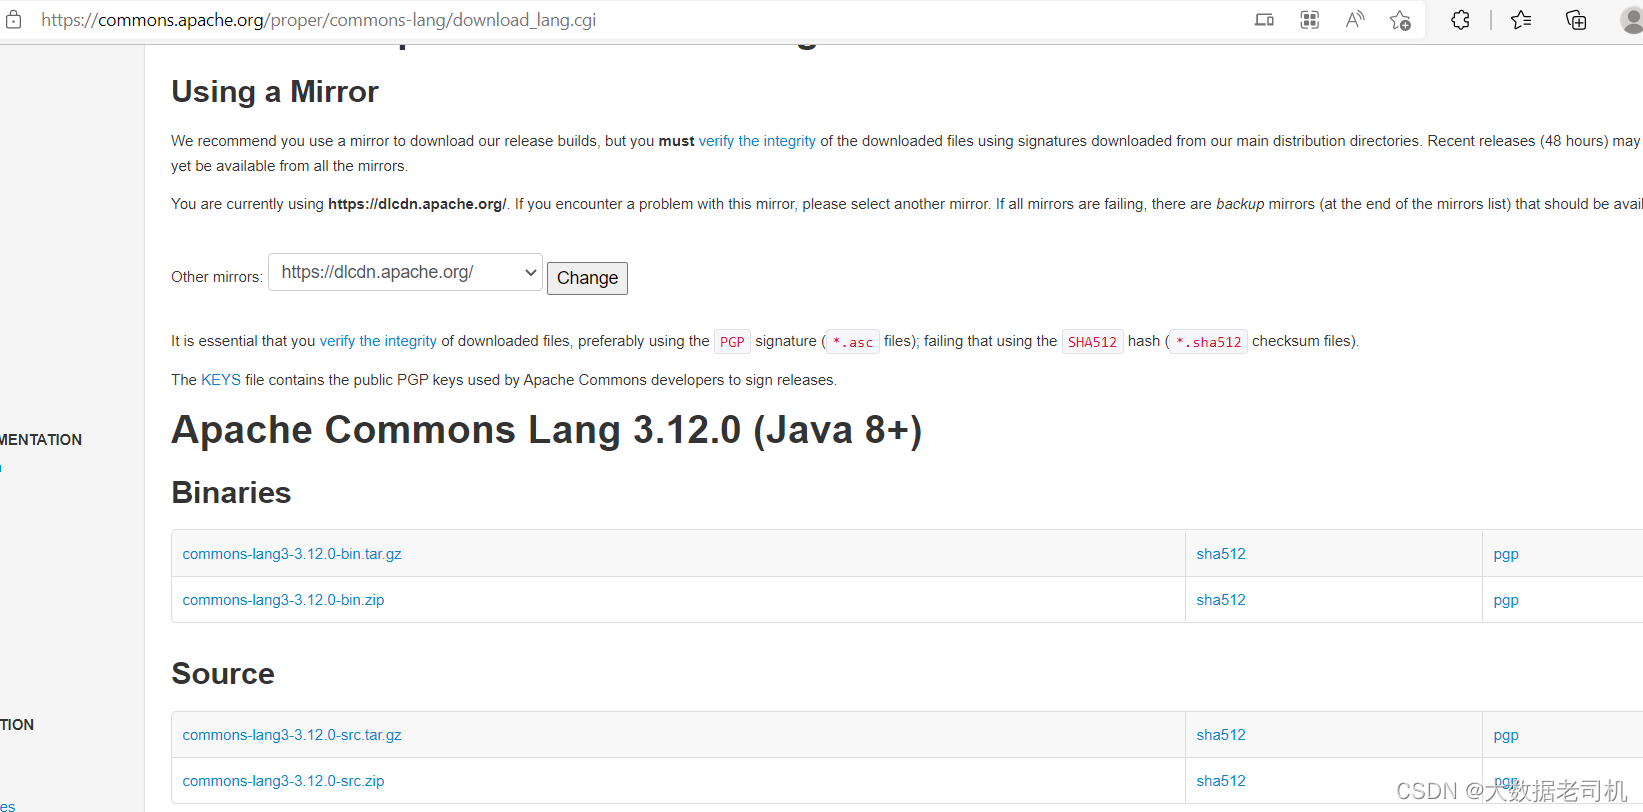Click 'Apache Commons Lang 3.12.0 (Java 8+)' heading
This screenshot has height=812, width=1643.
coord(547,430)
